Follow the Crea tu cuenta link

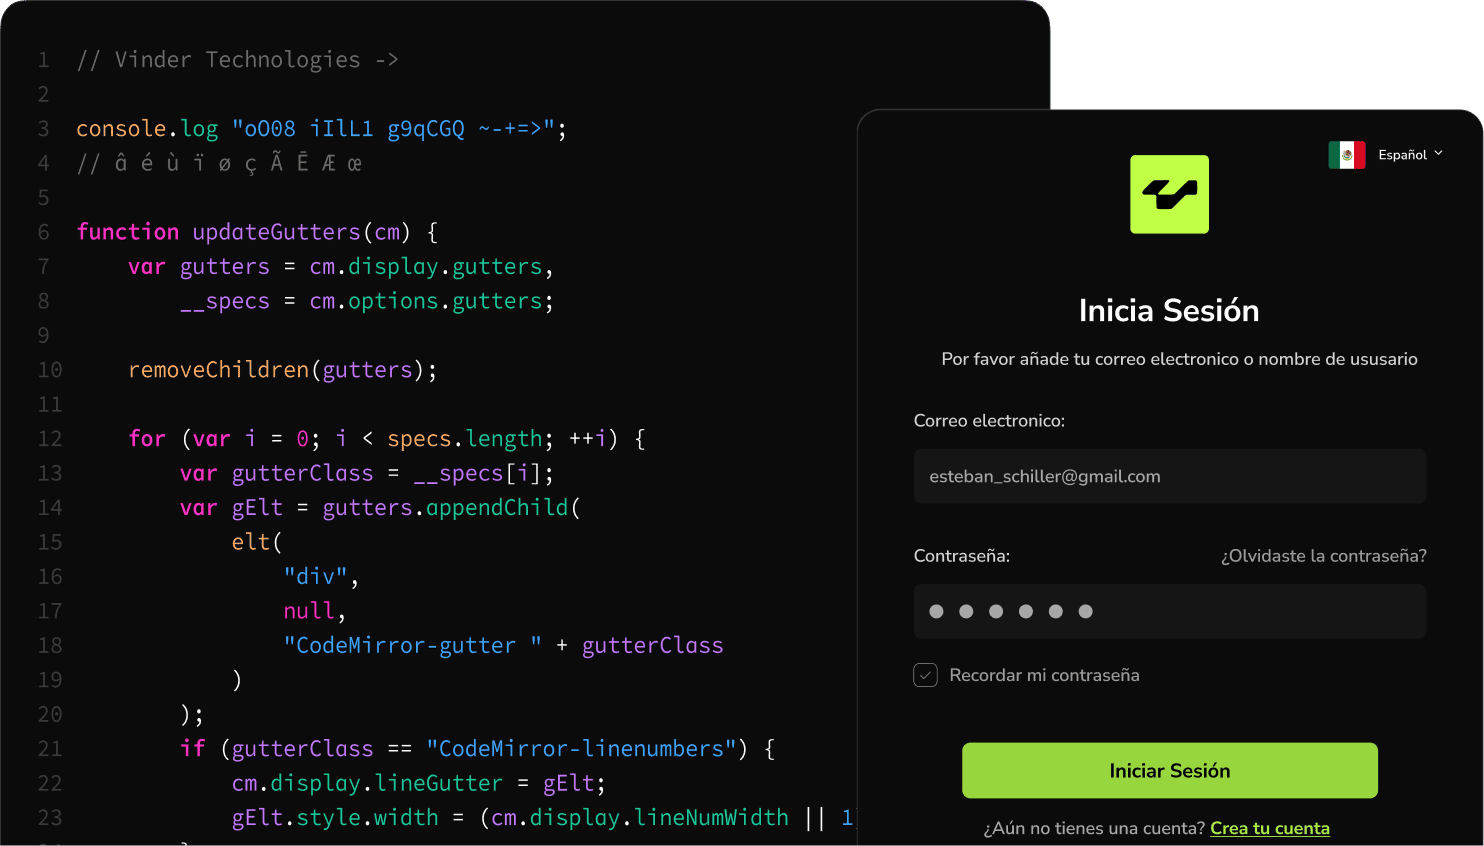(x=1269, y=828)
